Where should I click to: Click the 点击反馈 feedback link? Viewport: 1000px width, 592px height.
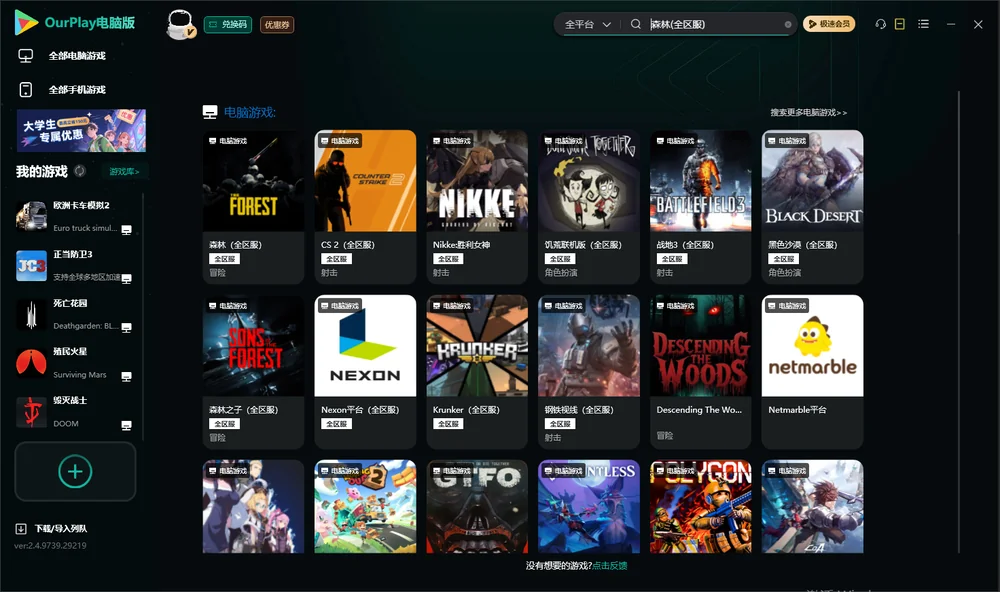click(x=610, y=566)
